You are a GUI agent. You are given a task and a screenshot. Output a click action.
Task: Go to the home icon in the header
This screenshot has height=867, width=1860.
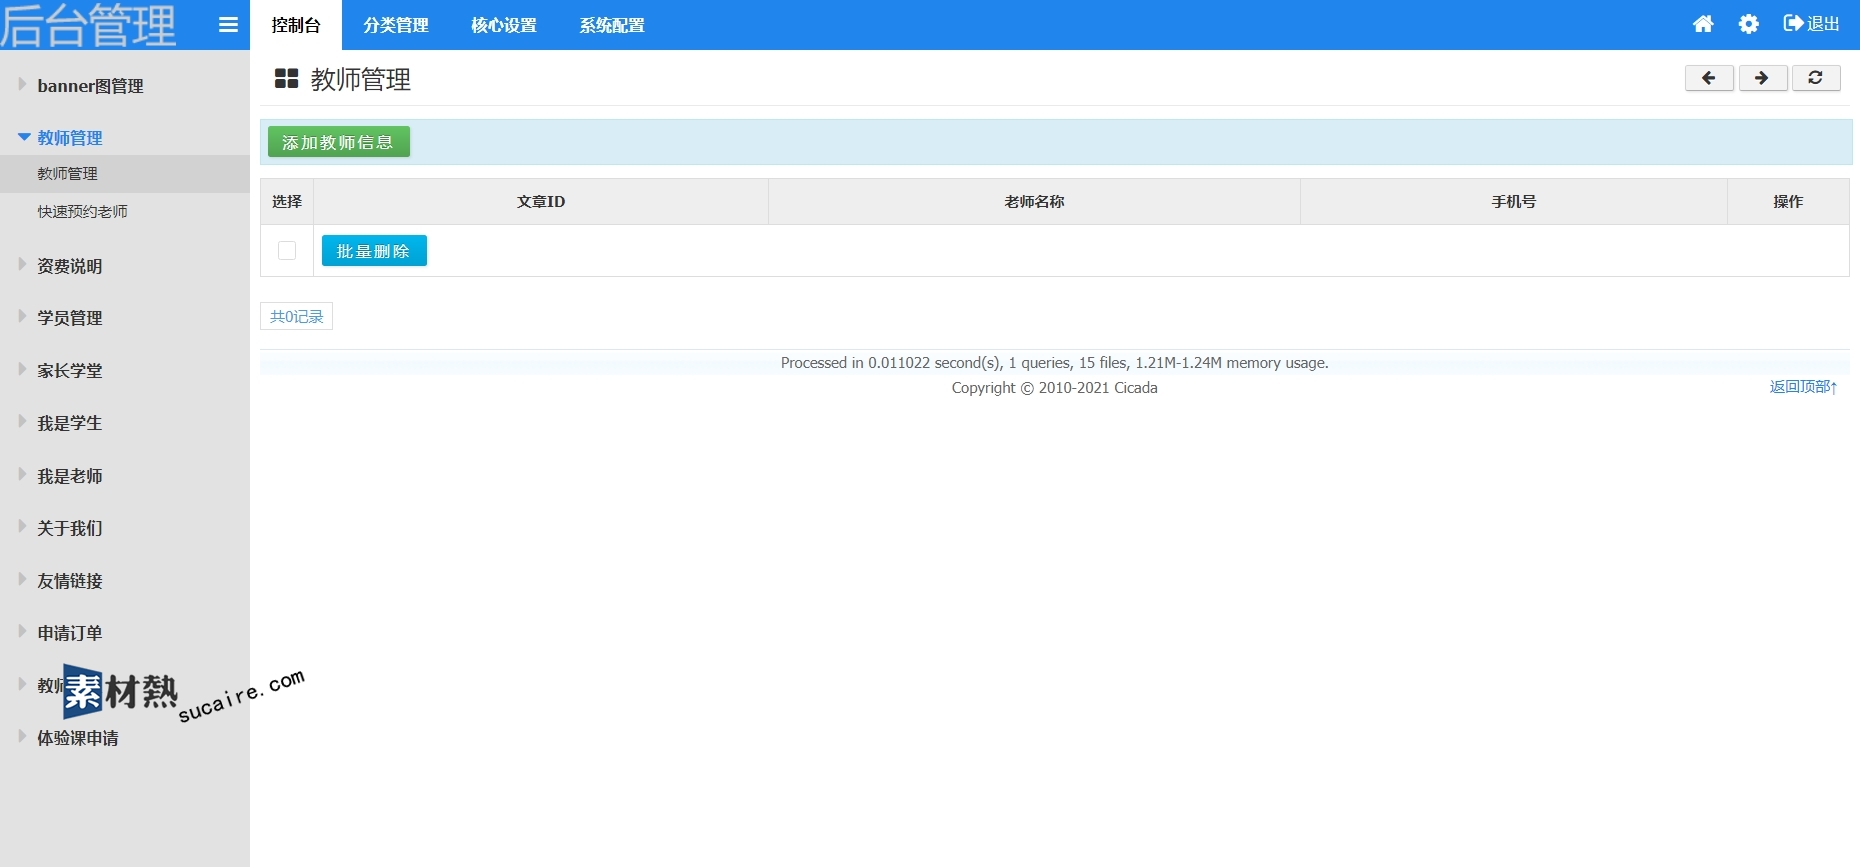point(1703,24)
